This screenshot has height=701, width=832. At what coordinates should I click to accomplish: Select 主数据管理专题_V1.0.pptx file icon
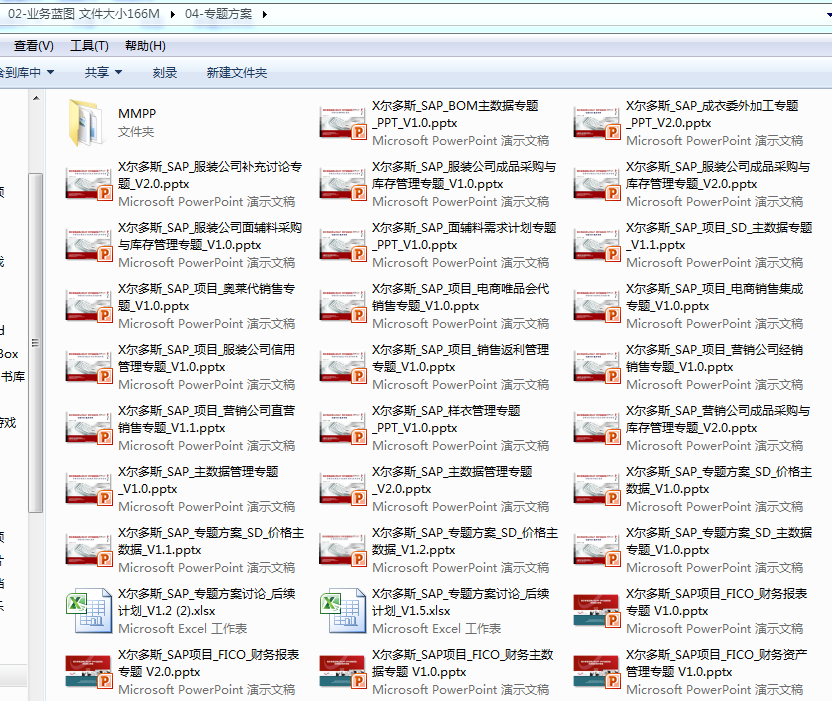pyautogui.click(x=89, y=489)
